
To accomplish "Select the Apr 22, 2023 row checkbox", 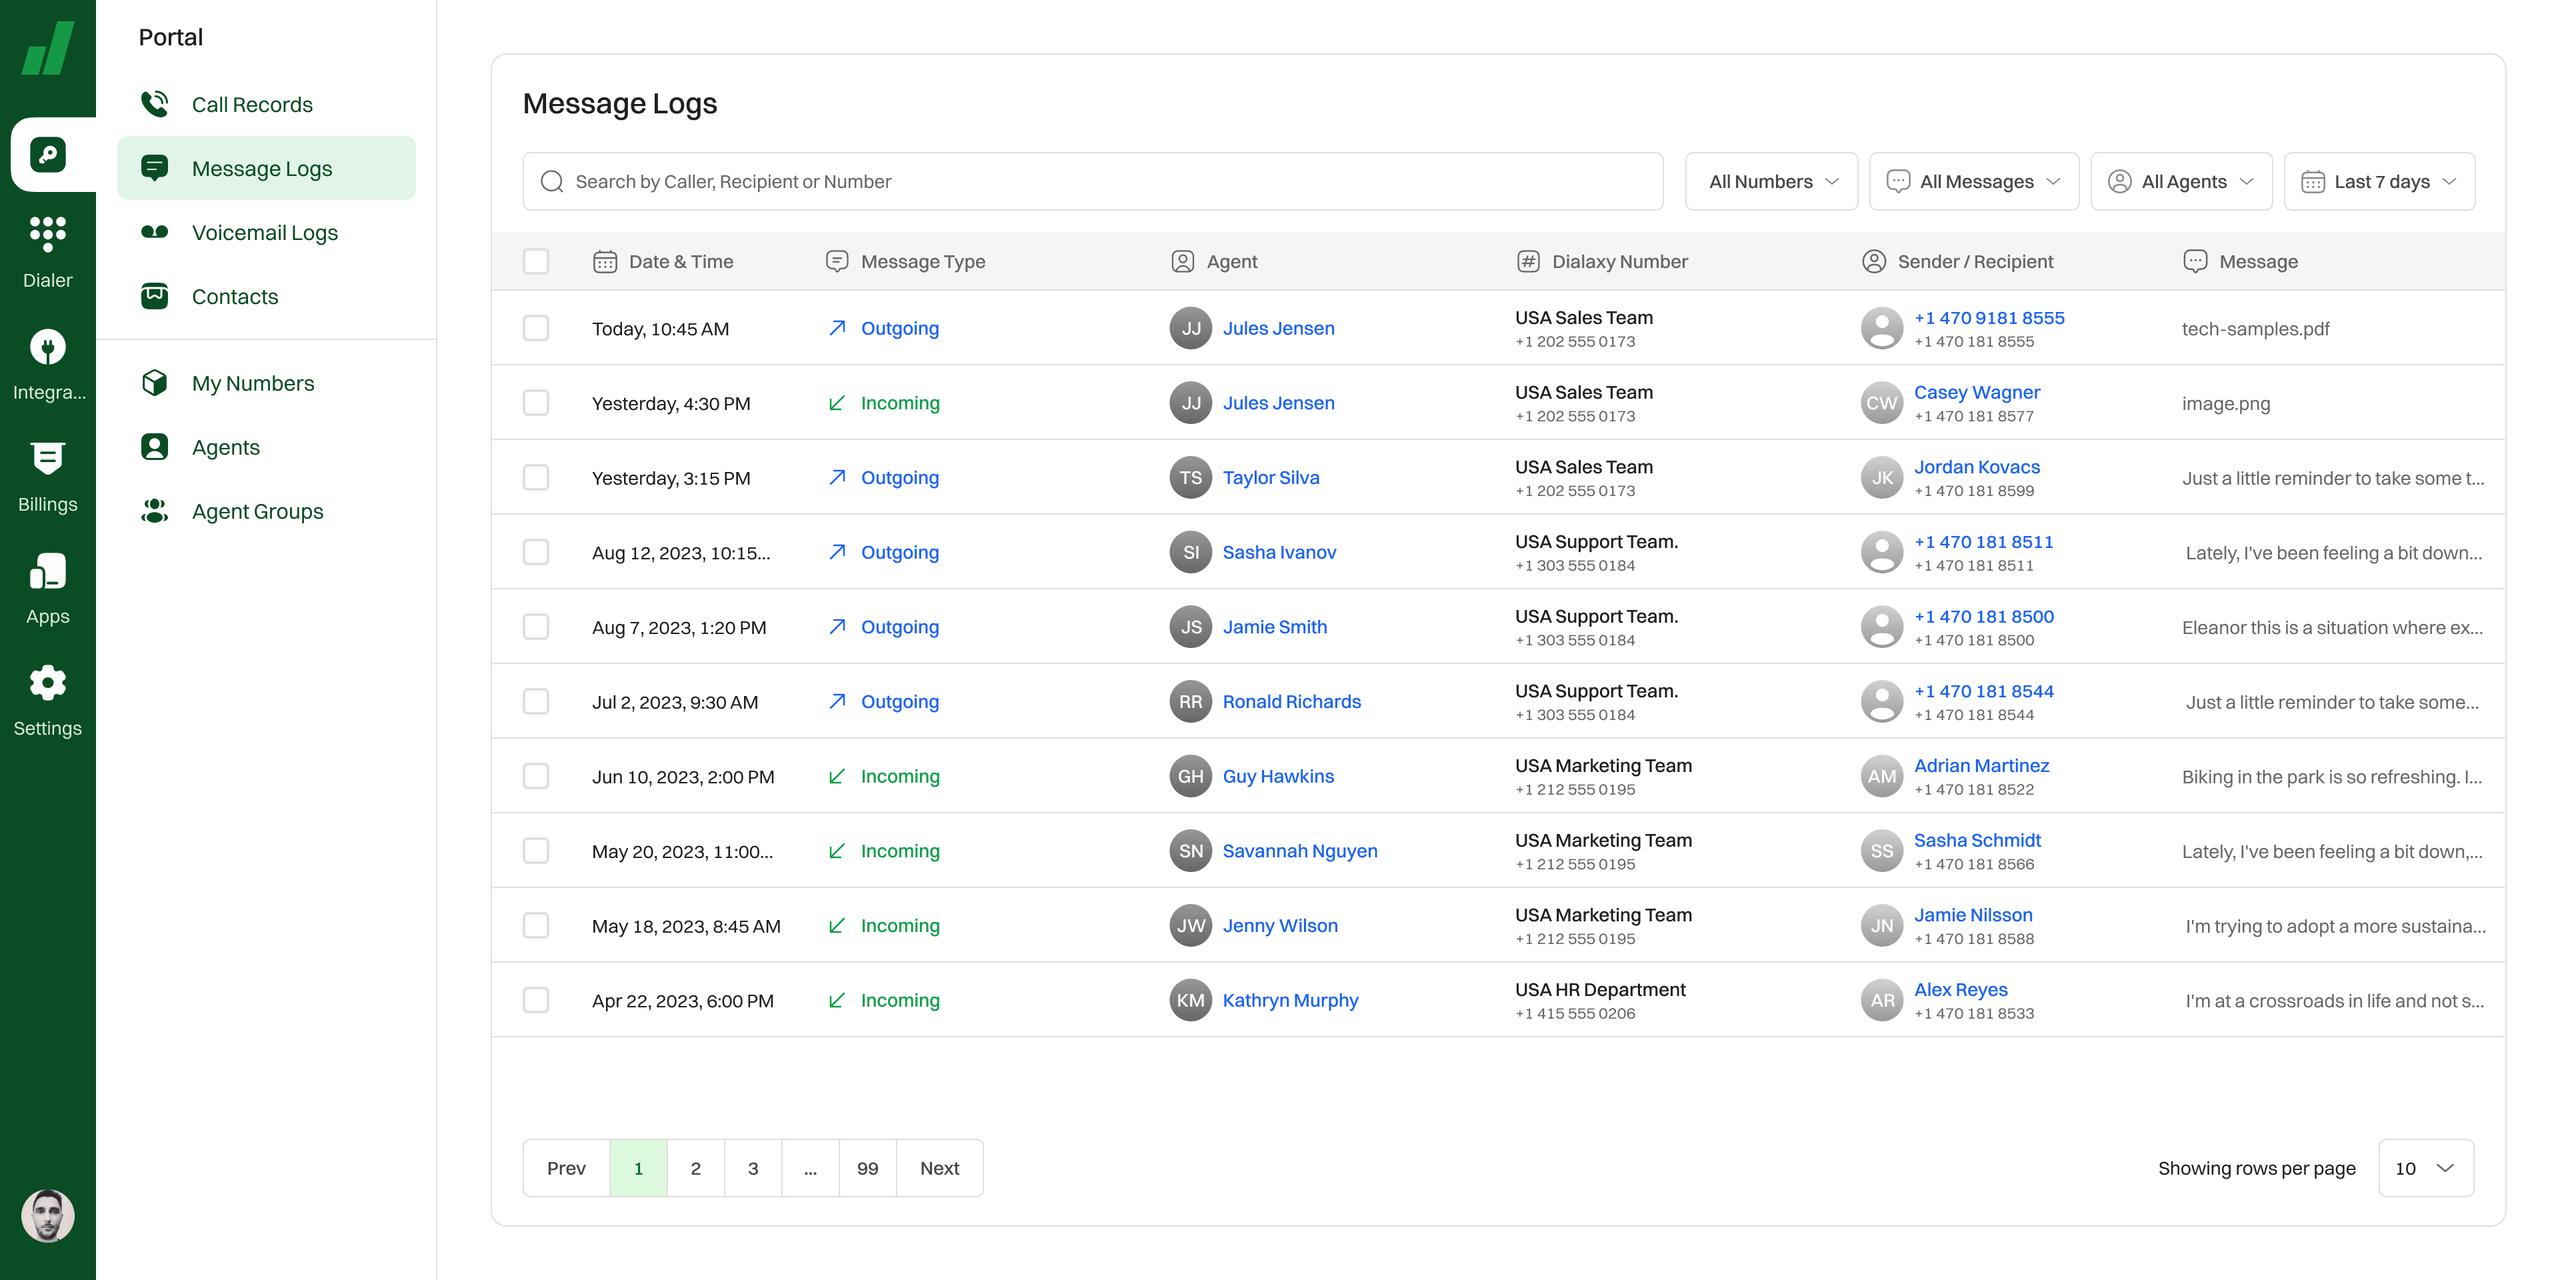I will click(x=536, y=1000).
